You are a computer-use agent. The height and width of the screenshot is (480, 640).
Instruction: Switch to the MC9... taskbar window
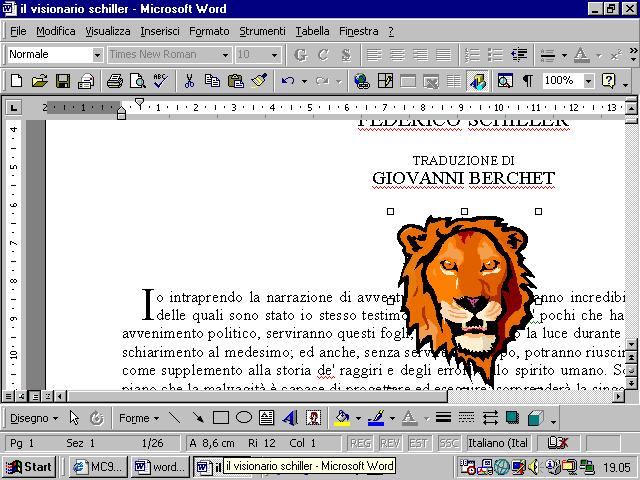(98, 467)
